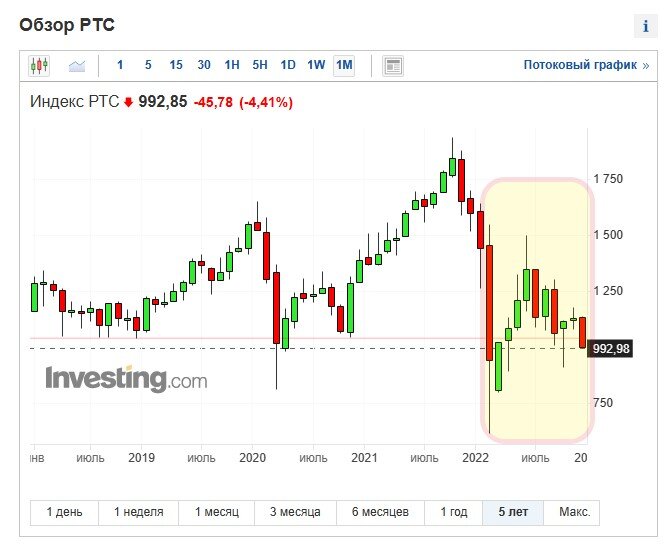Click the 992,98 current price label

coord(611,348)
